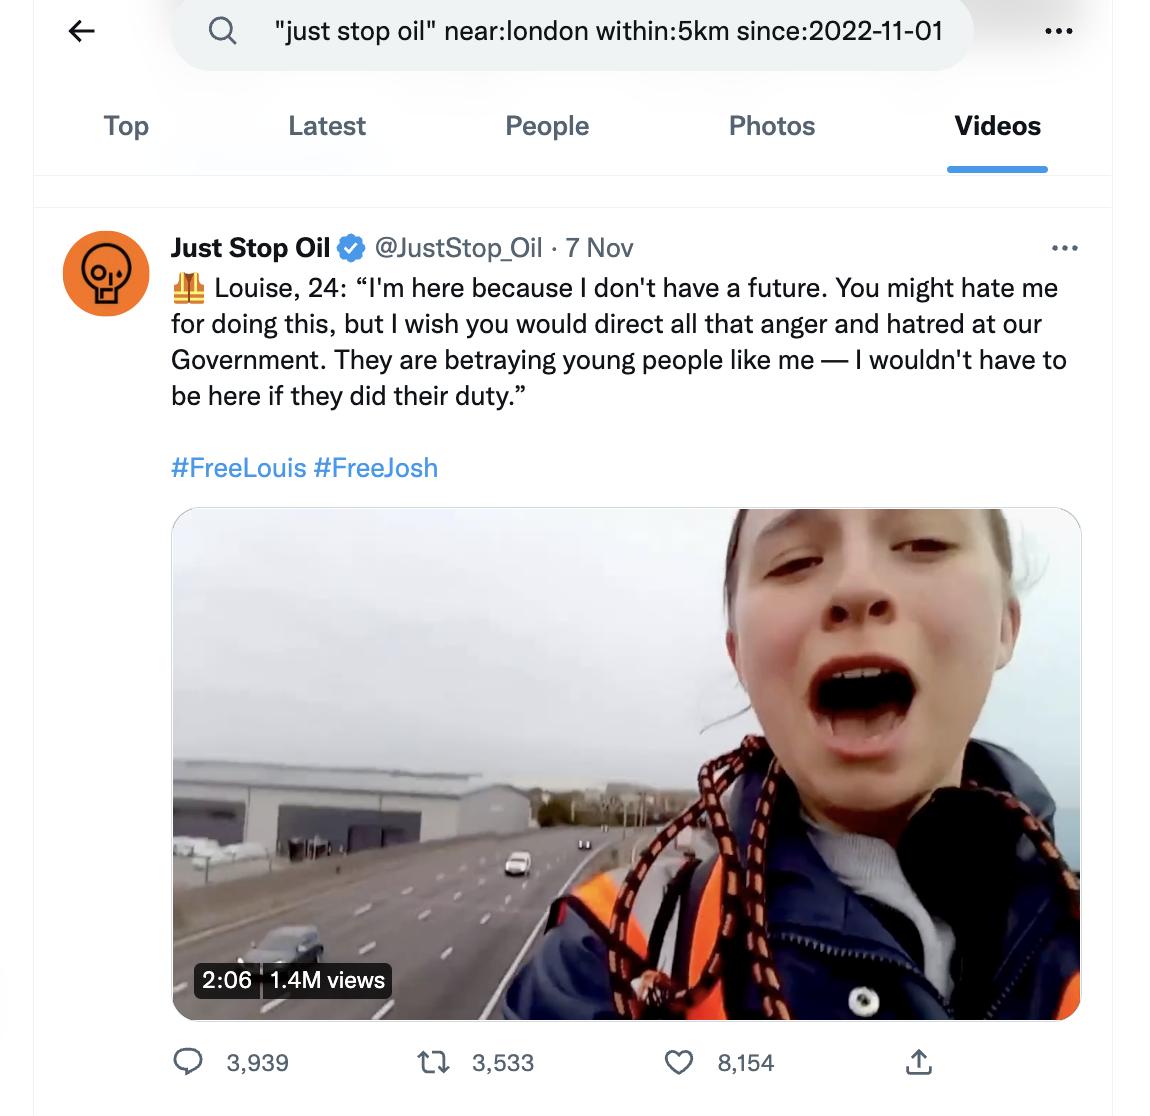
Task: Play the Louise protest video
Action: [x=626, y=764]
